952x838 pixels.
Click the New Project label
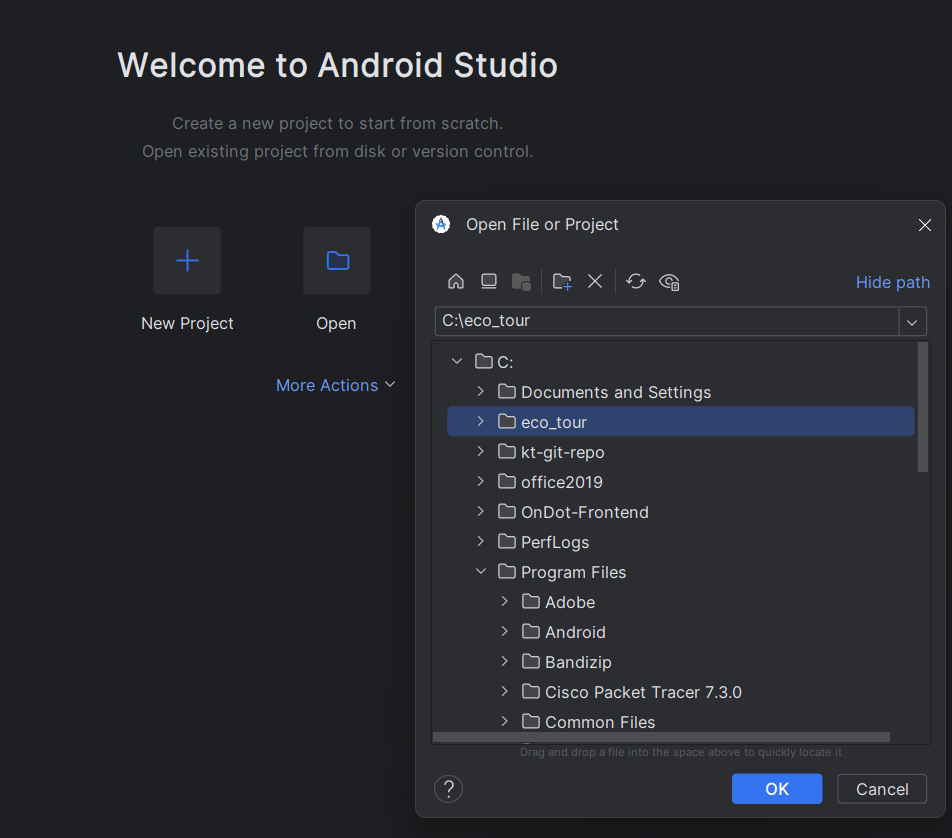point(187,324)
